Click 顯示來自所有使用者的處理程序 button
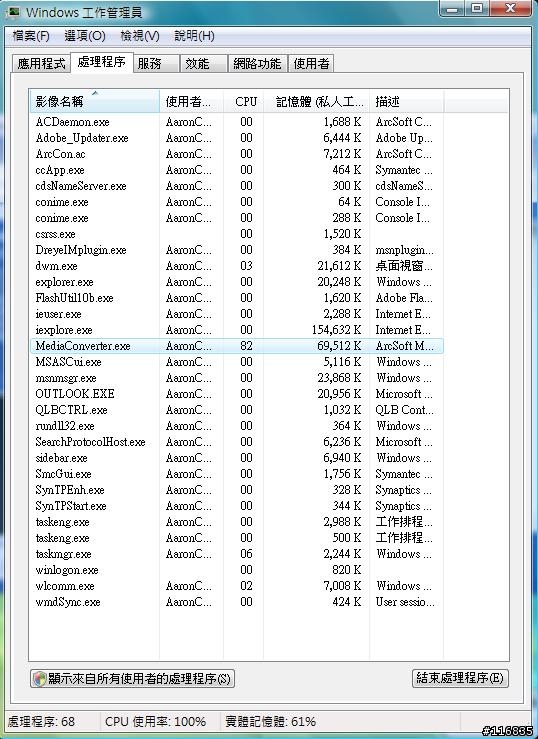The width and height of the screenshot is (538, 739). (x=132, y=679)
